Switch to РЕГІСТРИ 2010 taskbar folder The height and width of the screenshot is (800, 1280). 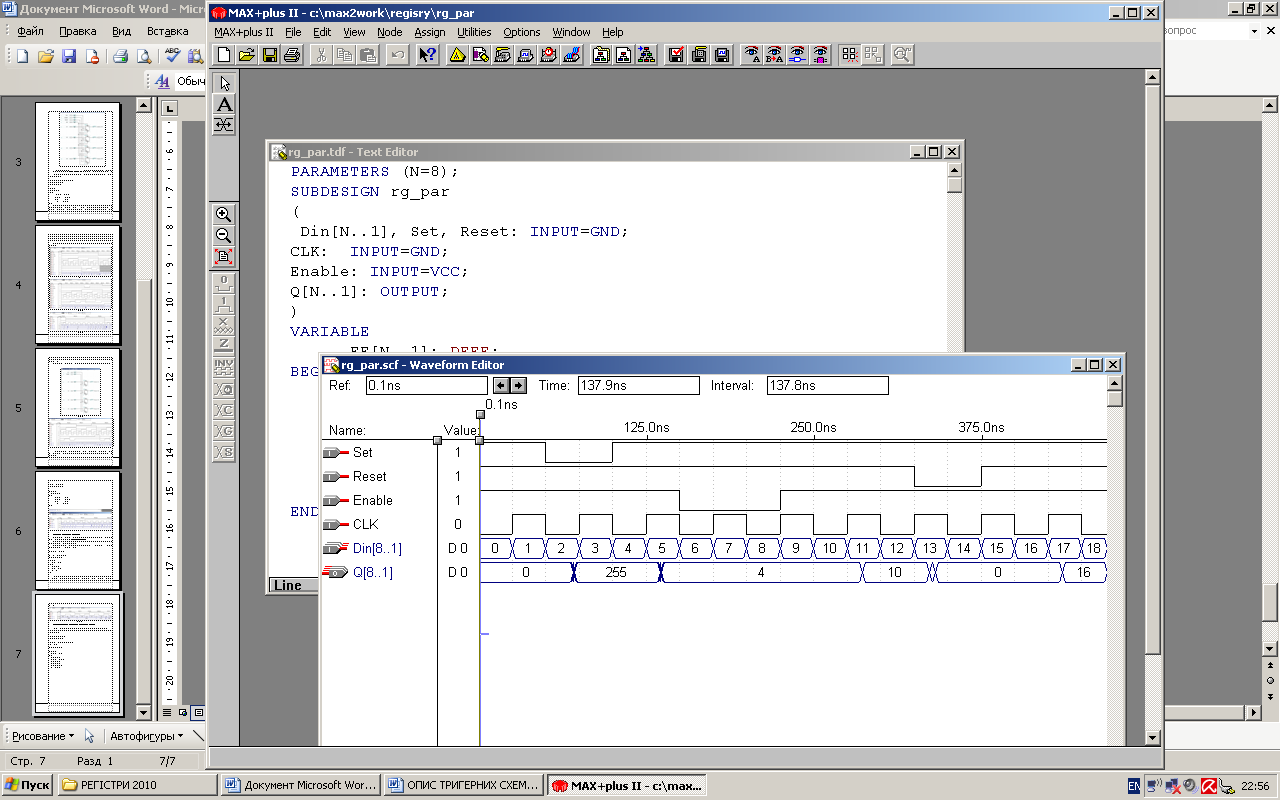tap(137, 785)
